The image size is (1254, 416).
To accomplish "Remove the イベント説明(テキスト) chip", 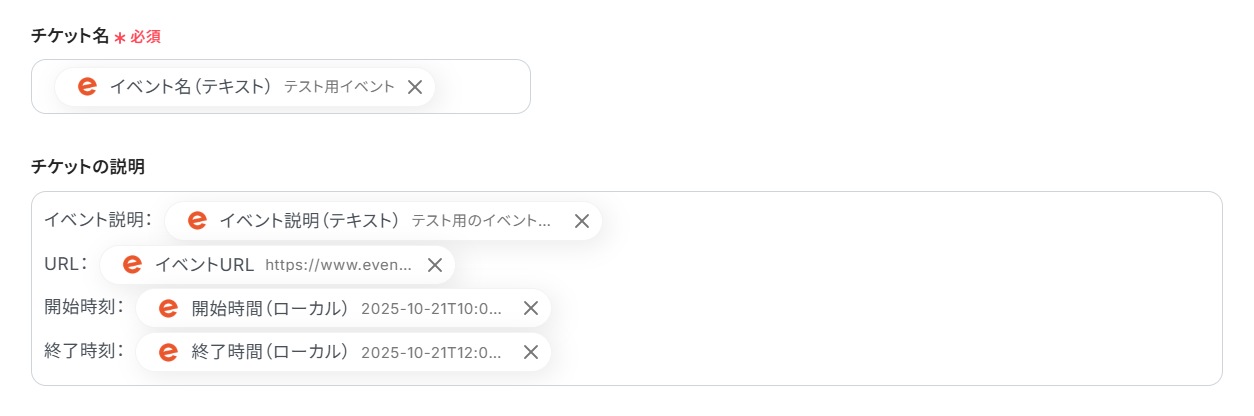I will [x=581, y=221].
